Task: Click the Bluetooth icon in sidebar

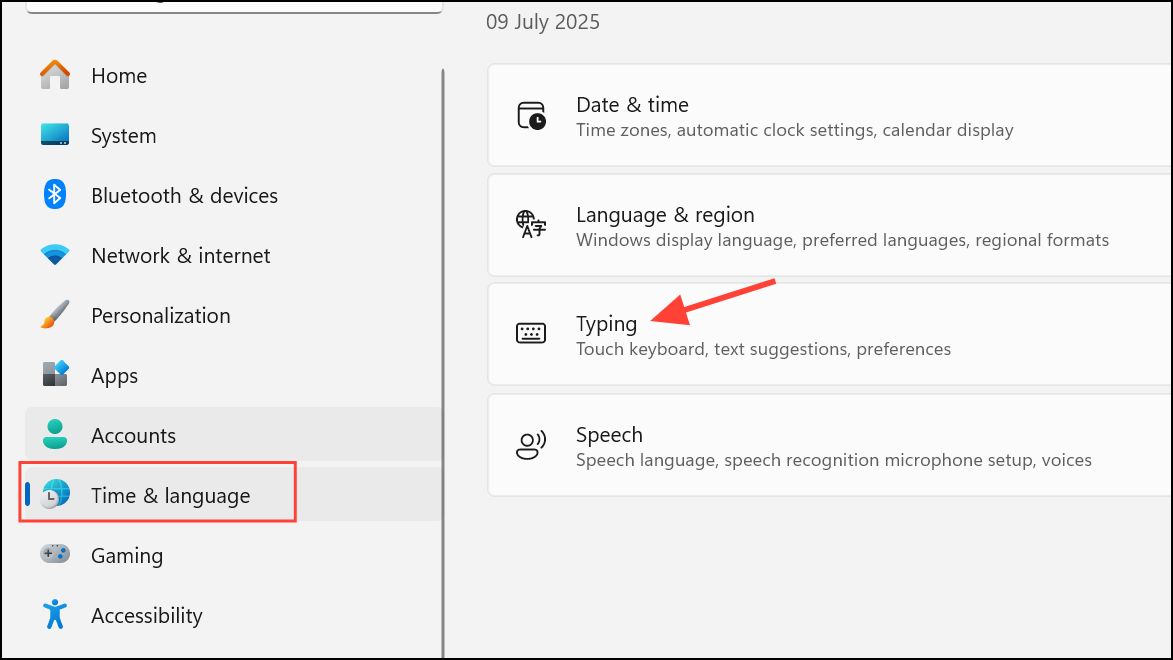Action: [55, 195]
